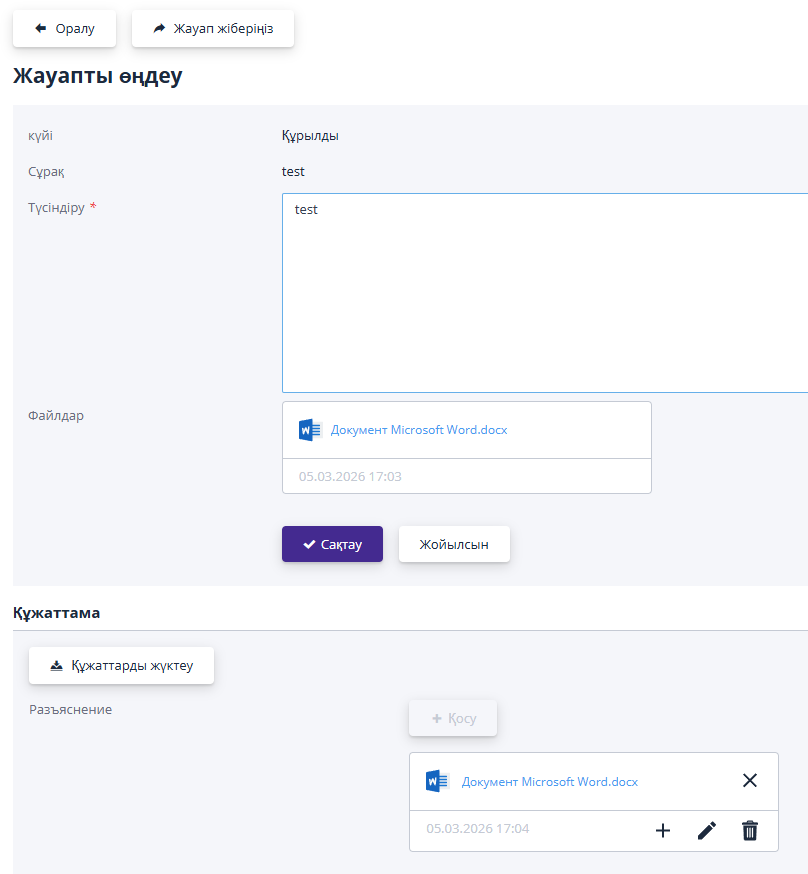Click the Оралу back button
808x874 pixels.
64,29
